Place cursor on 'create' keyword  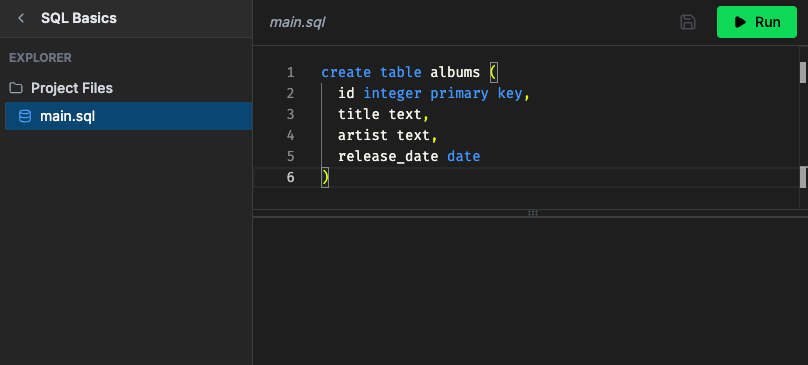pos(346,72)
